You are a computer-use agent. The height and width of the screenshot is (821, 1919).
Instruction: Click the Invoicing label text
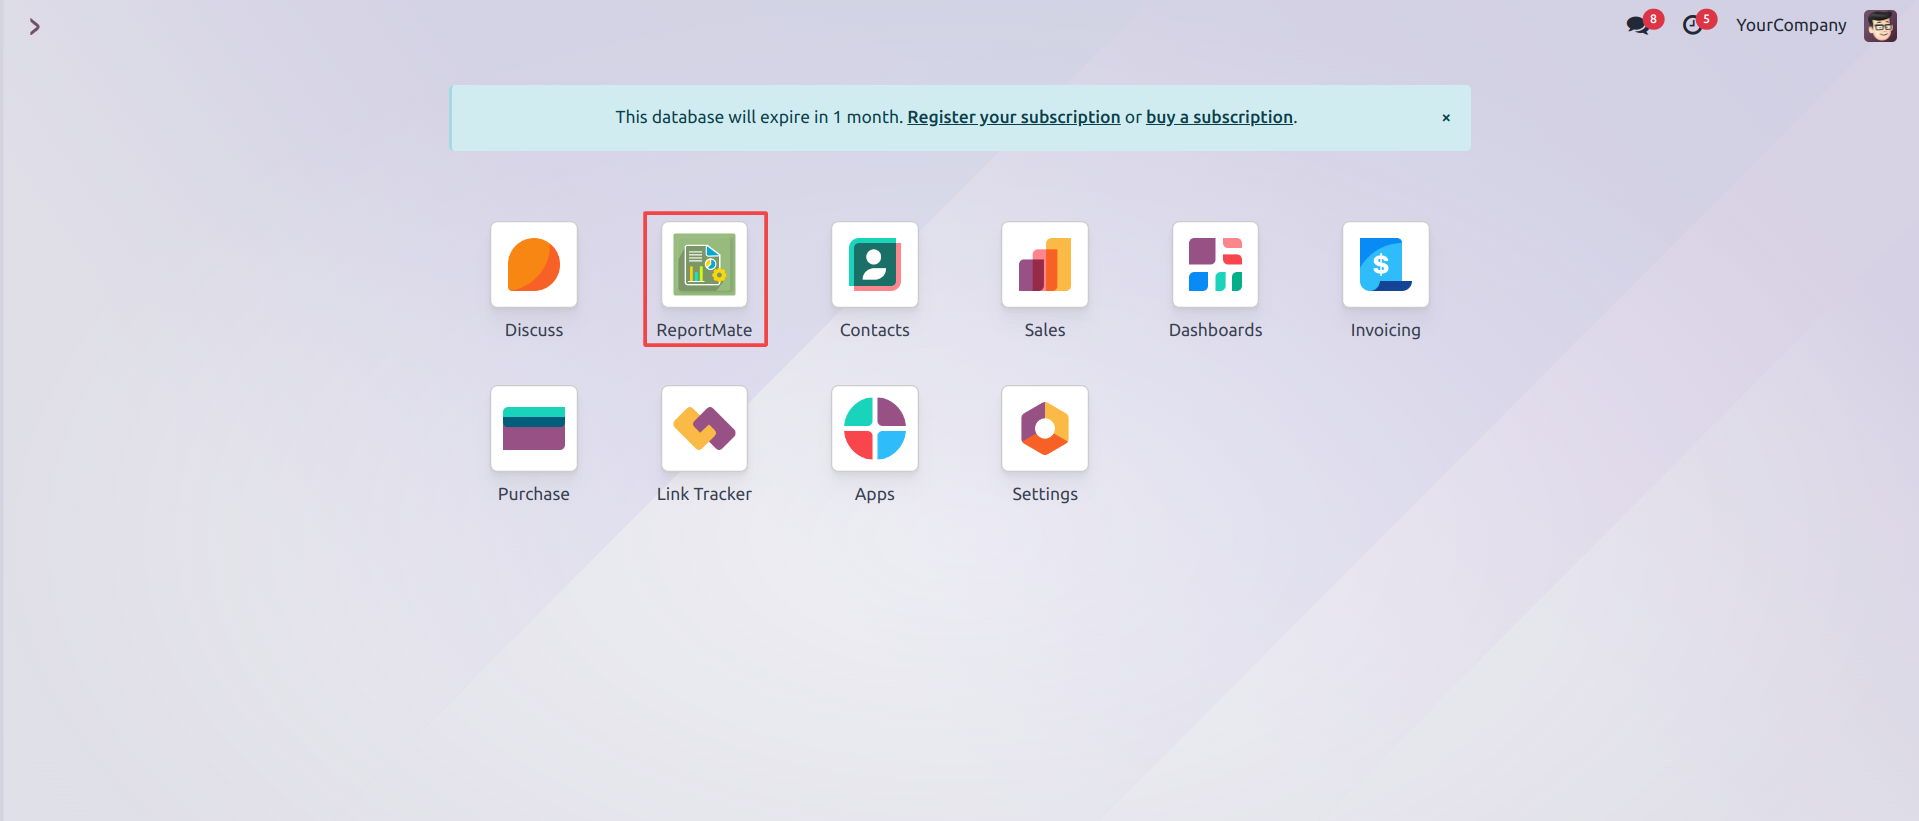click(1385, 330)
